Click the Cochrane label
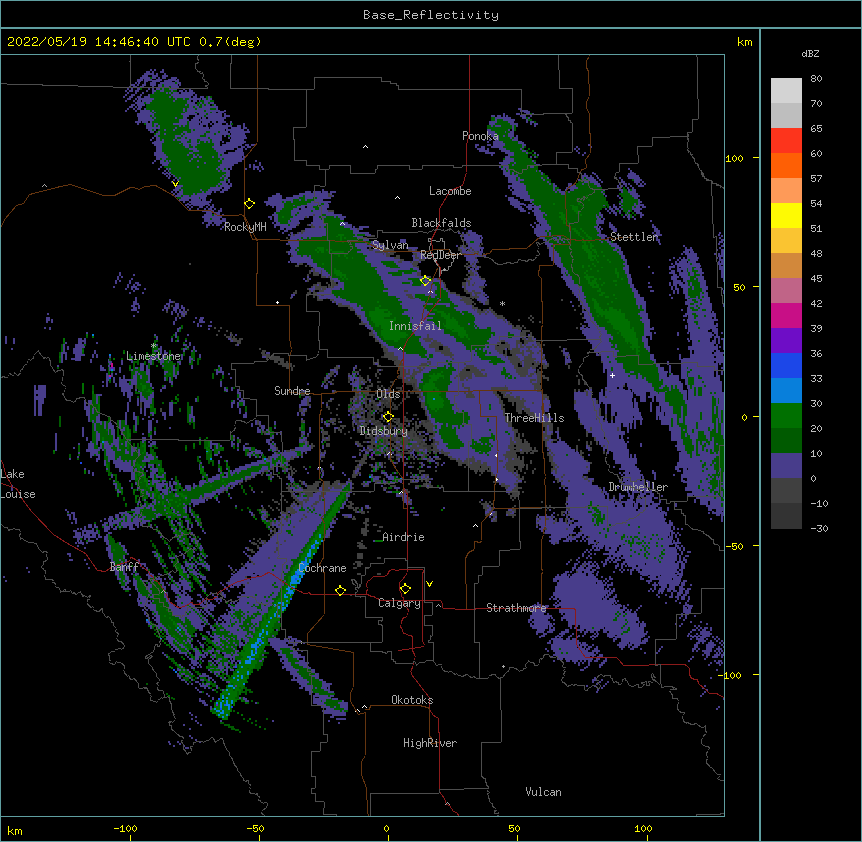Image resolution: width=862 pixels, height=842 pixels. coord(323,568)
